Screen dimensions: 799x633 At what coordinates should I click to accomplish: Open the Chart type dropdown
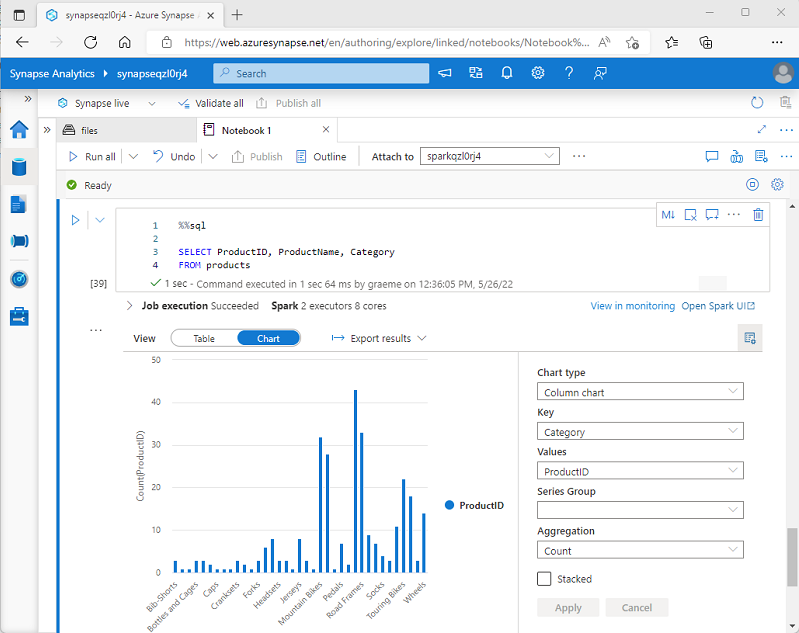(640, 392)
